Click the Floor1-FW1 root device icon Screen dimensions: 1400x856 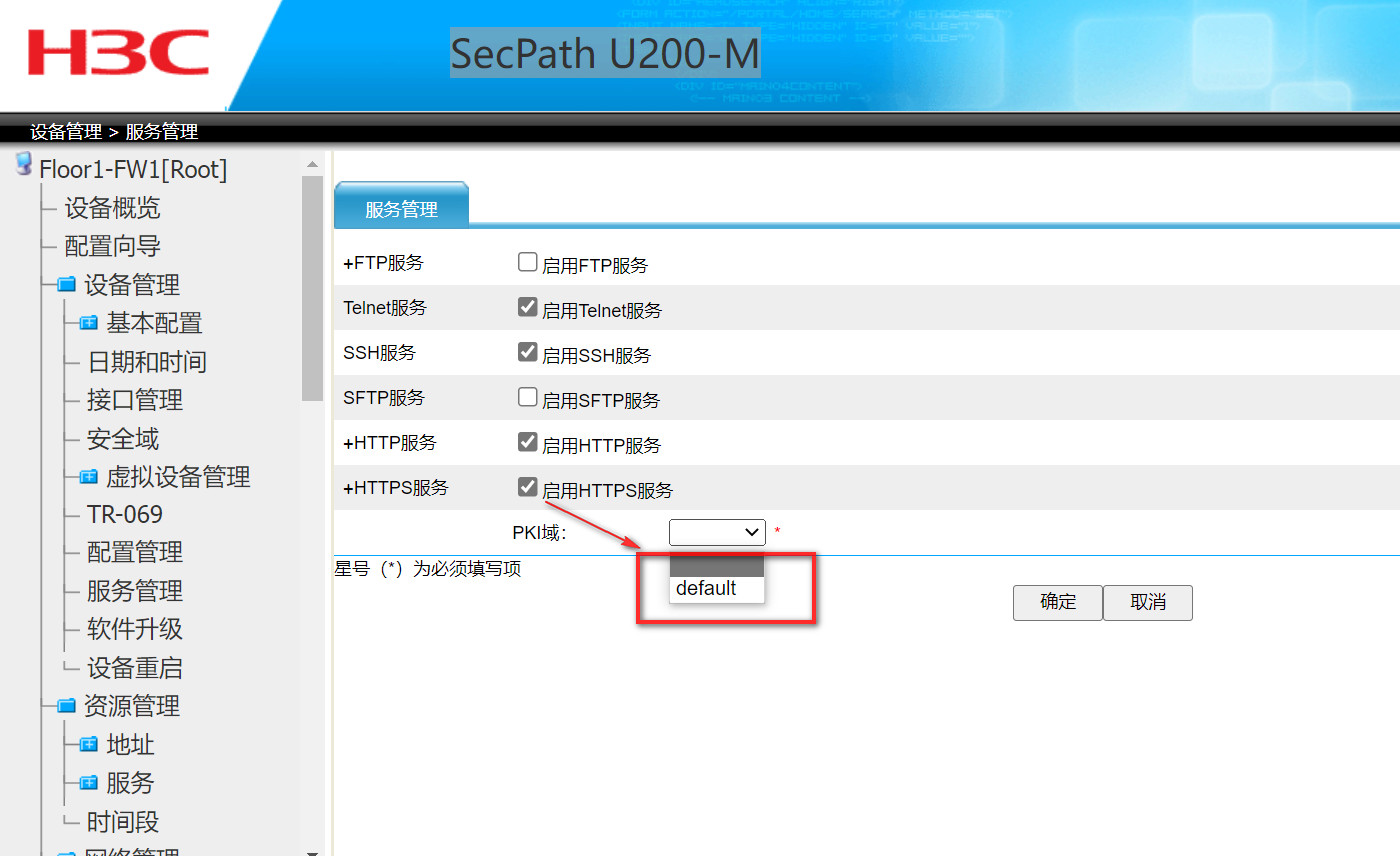pos(24,165)
